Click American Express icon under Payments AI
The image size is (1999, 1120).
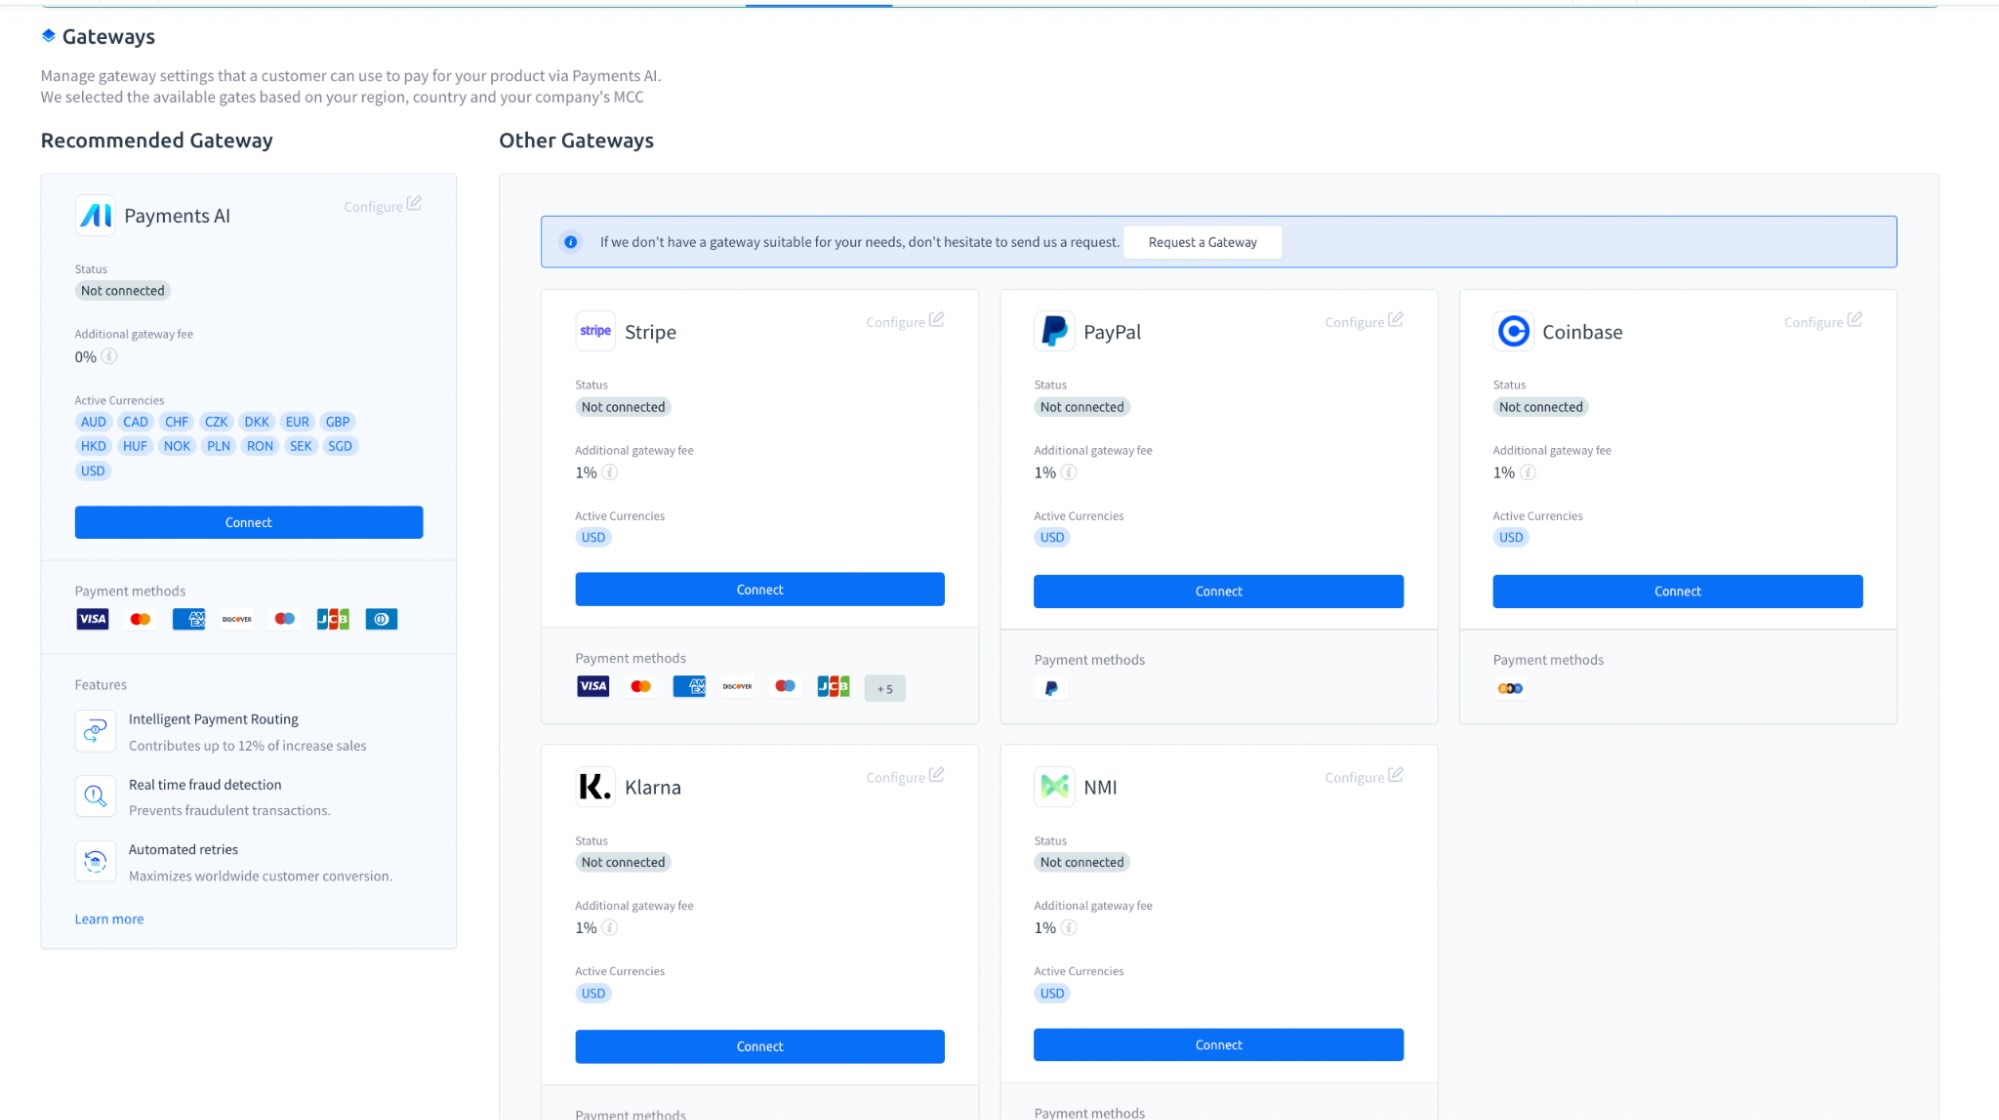(x=188, y=619)
